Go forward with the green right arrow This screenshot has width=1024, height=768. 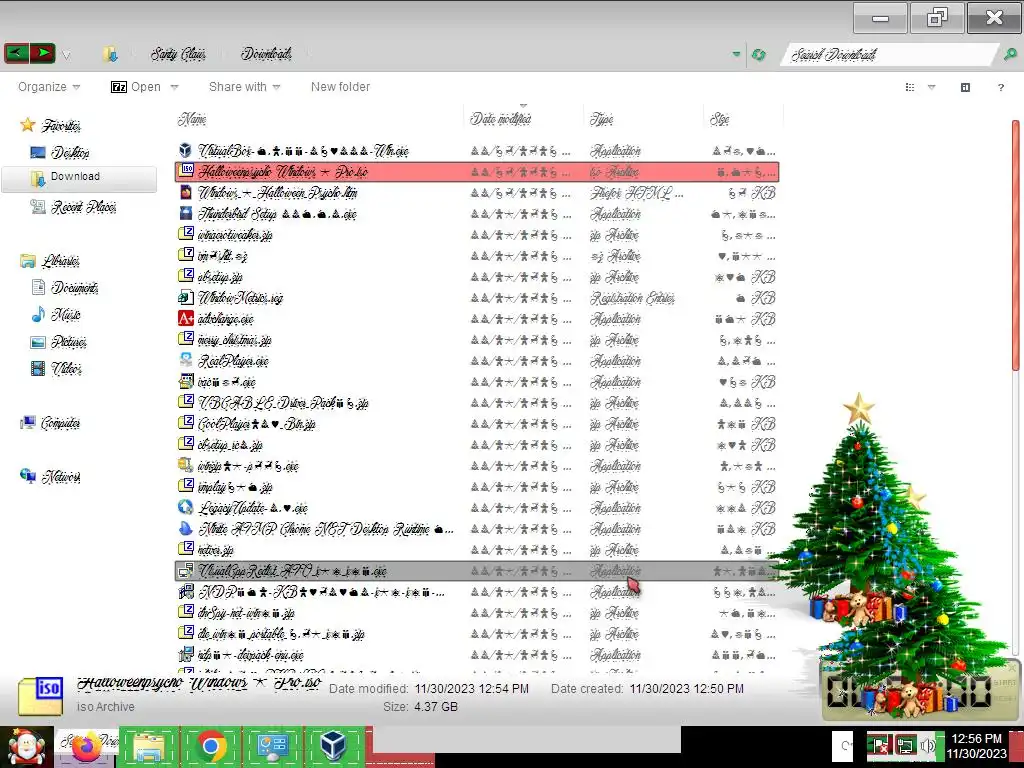(42, 53)
